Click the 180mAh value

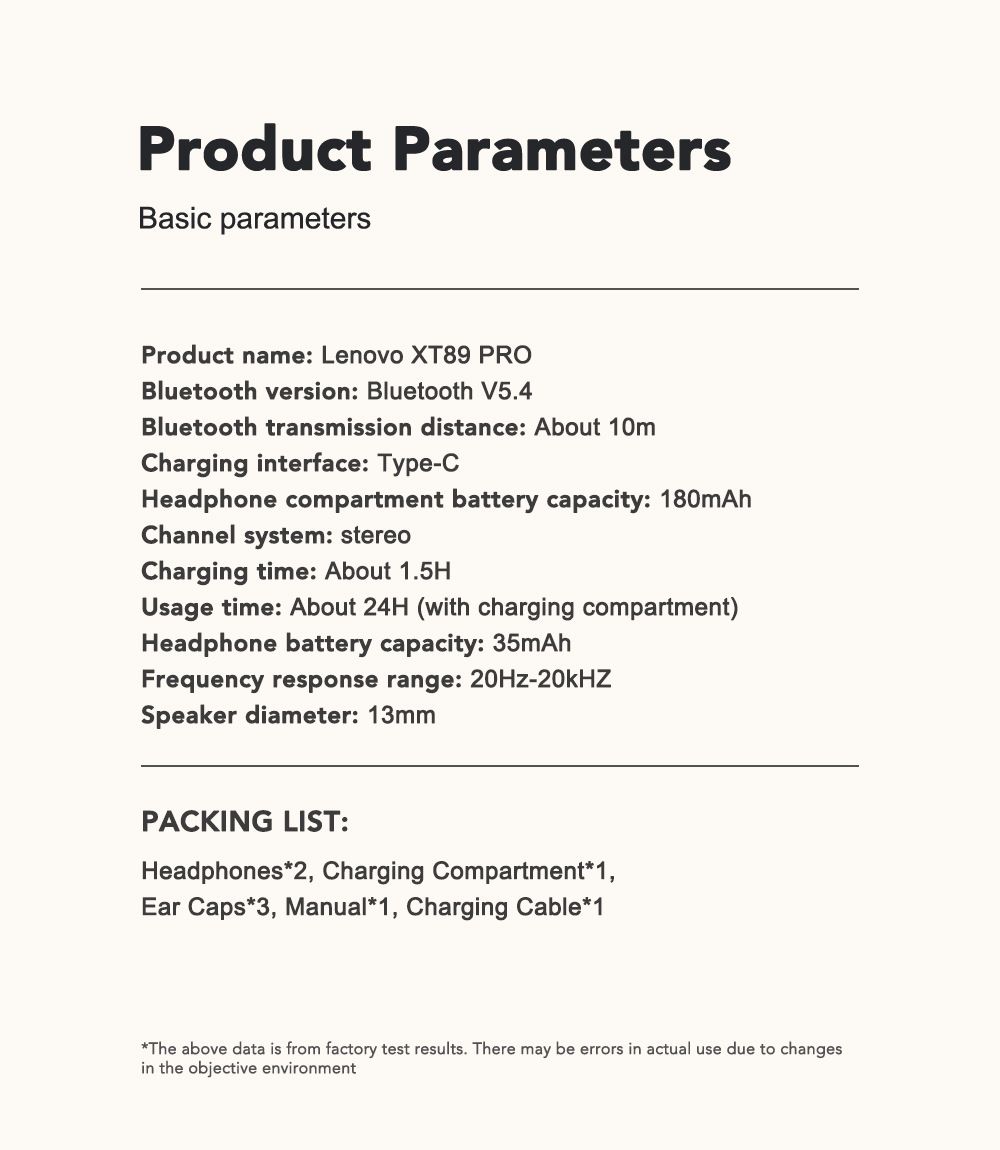click(705, 499)
